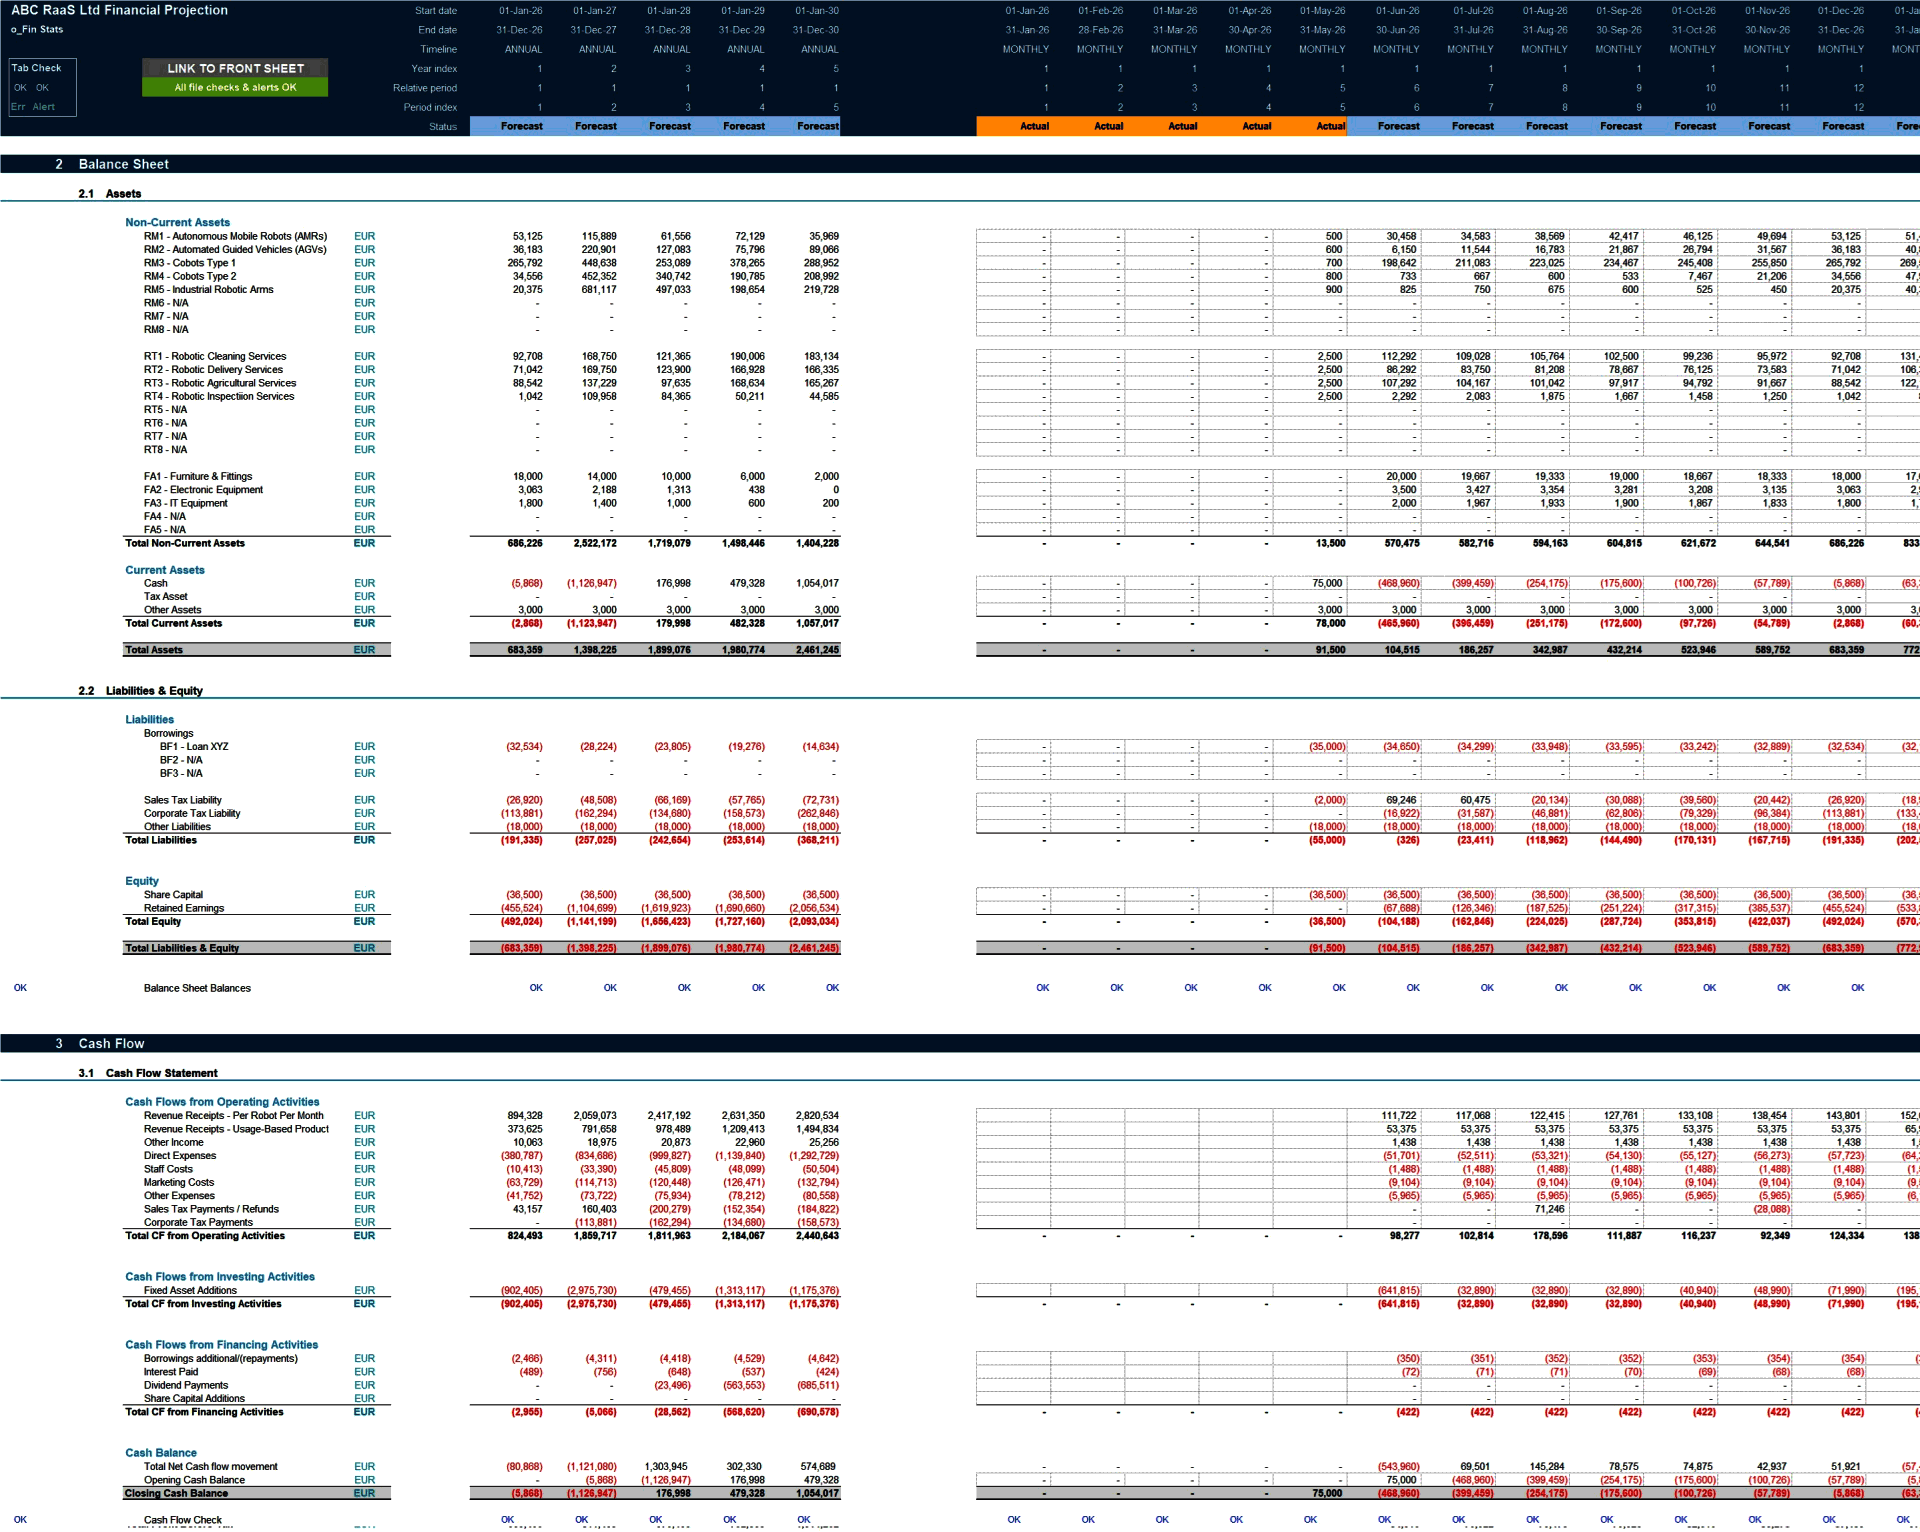
Task: Select the first blue 'Forecast' status cell
Action: click(521, 126)
